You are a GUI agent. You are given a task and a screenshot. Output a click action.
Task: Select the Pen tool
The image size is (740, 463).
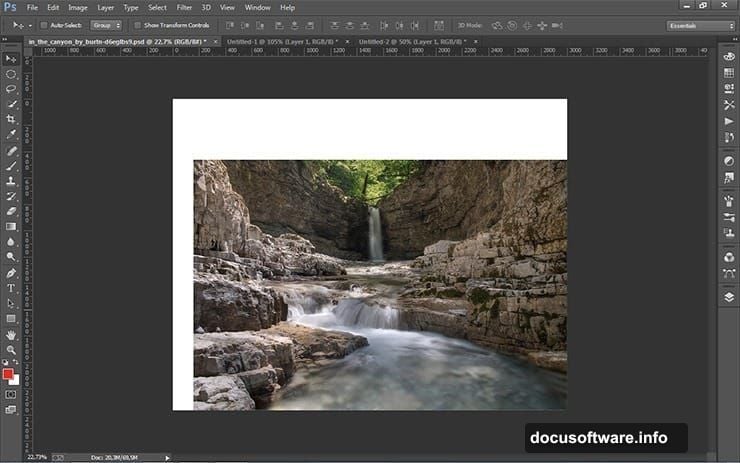point(11,272)
